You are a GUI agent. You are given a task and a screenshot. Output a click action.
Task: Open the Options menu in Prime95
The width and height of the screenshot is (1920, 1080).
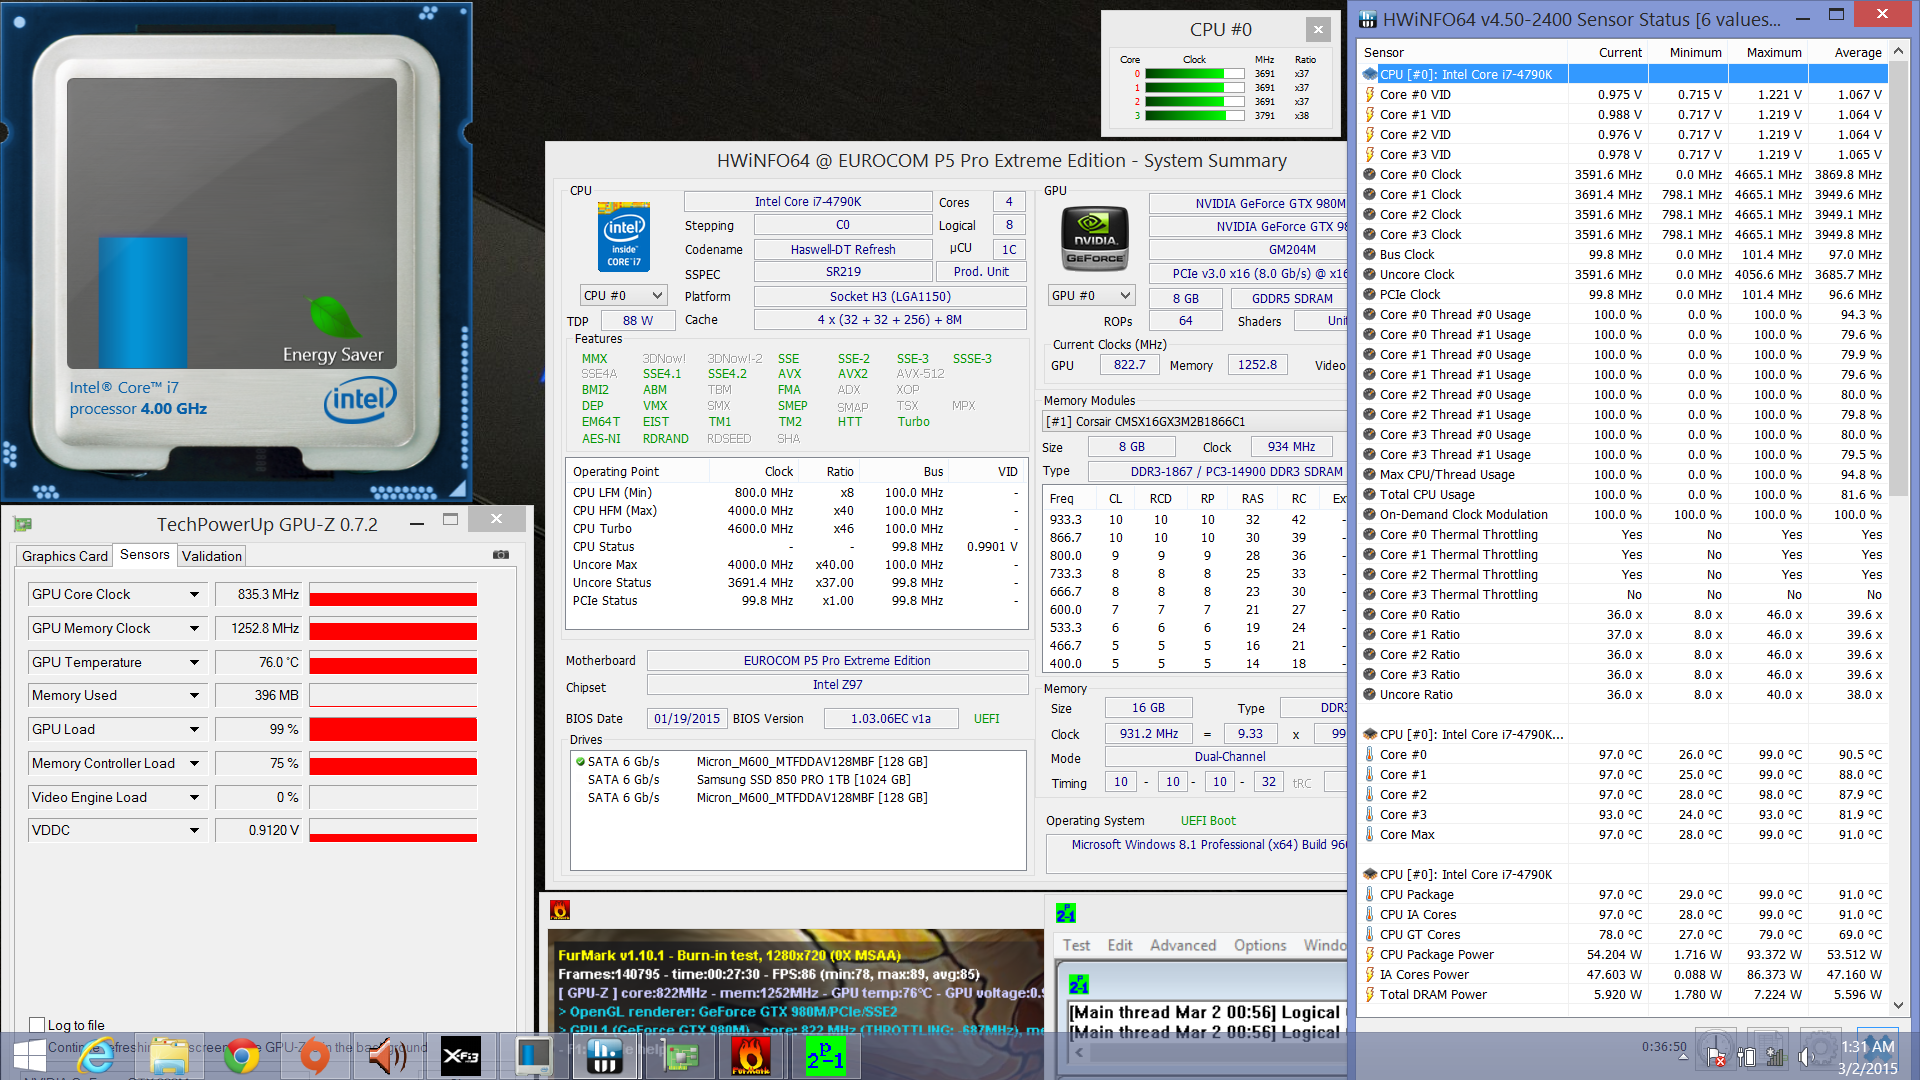click(x=1260, y=945)
